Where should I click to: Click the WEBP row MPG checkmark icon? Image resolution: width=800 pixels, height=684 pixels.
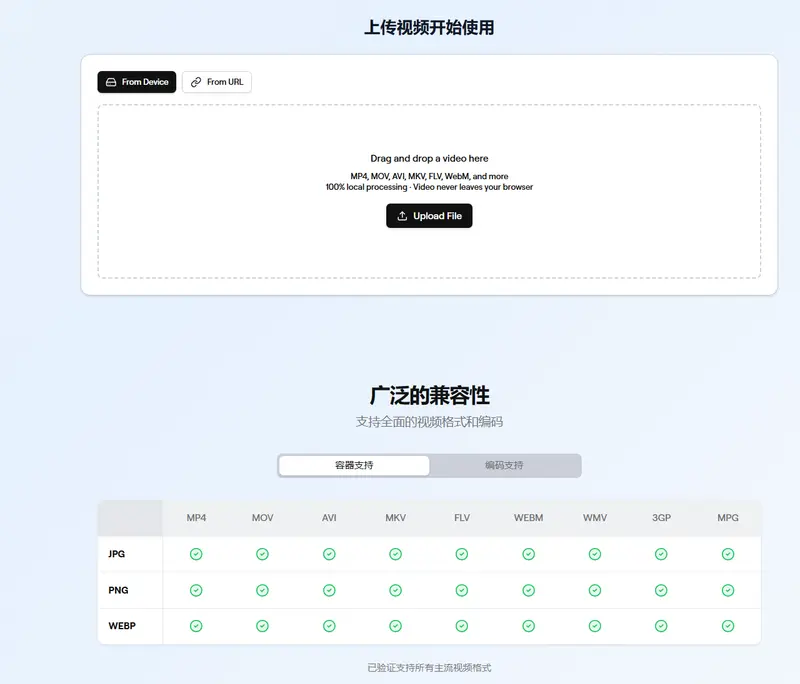(x=728, y=626)
